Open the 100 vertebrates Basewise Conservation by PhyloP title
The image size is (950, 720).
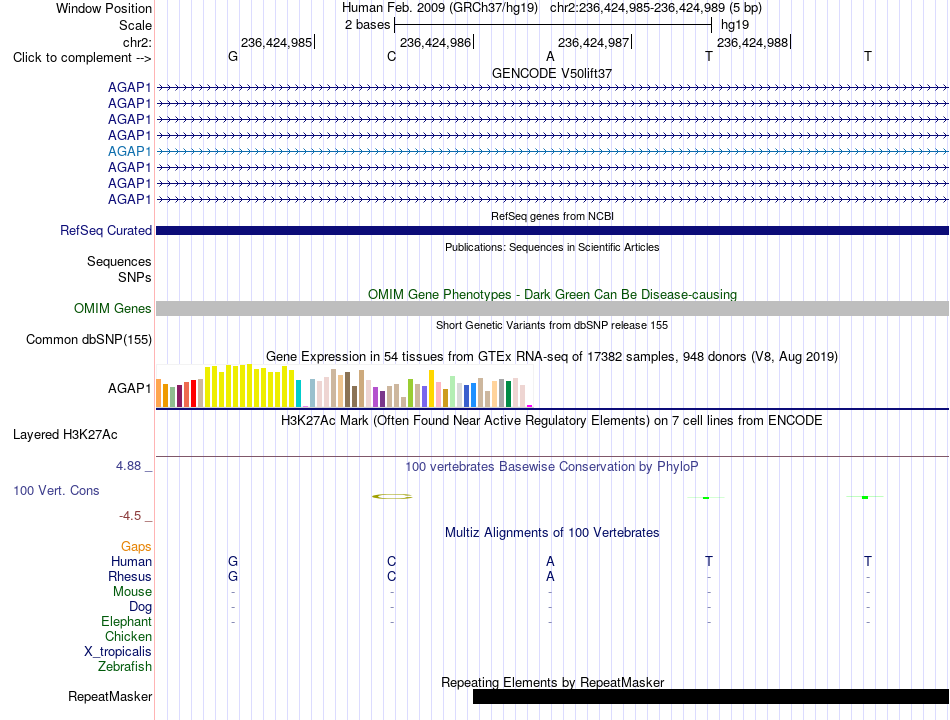click(552, 467)
